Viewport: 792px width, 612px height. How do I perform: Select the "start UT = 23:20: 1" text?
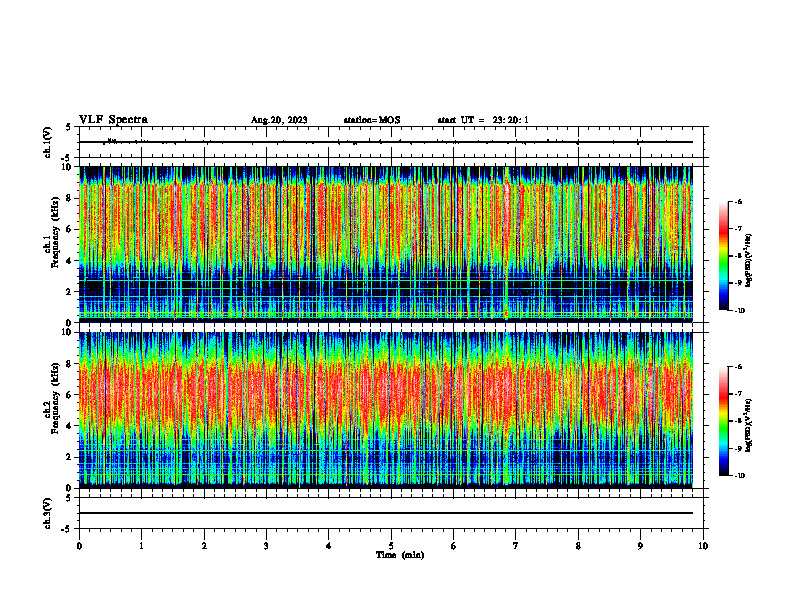coord(483,120)
